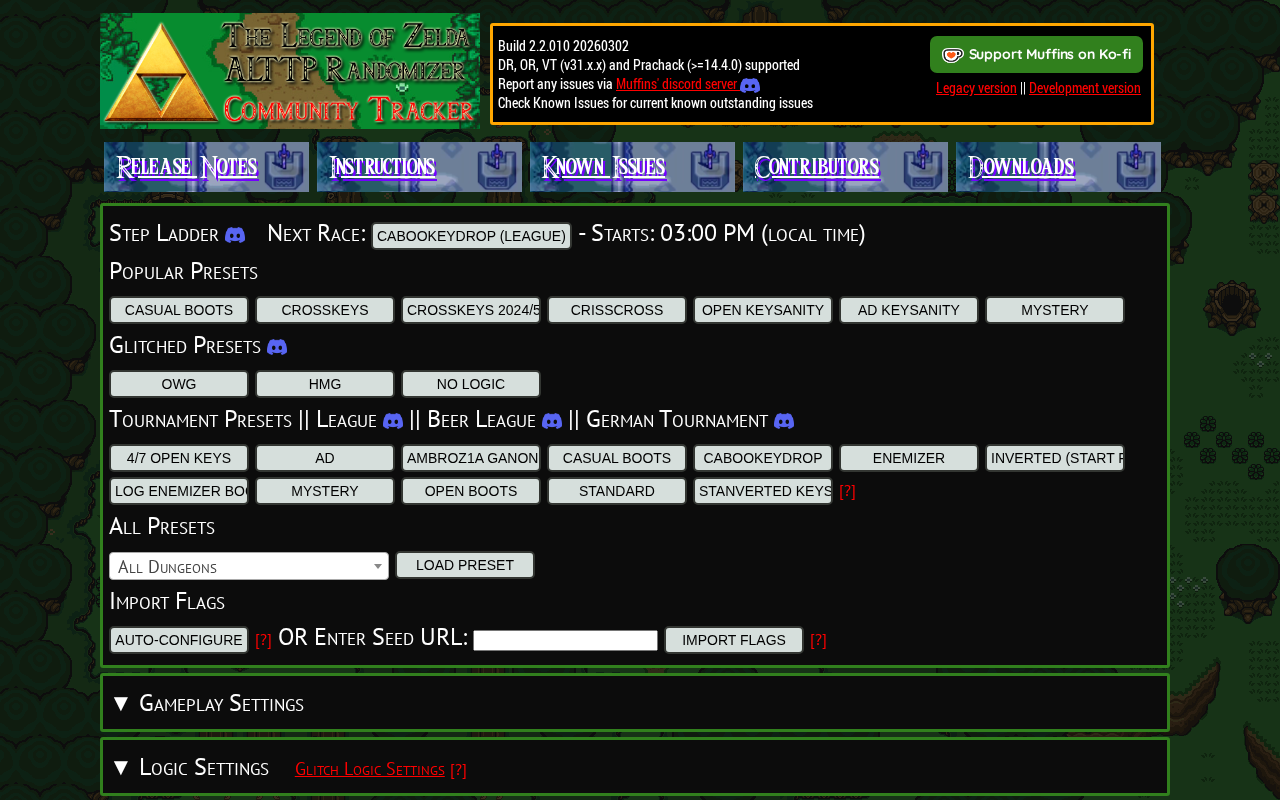Switch to the Downloads tab

point(1058,167)
